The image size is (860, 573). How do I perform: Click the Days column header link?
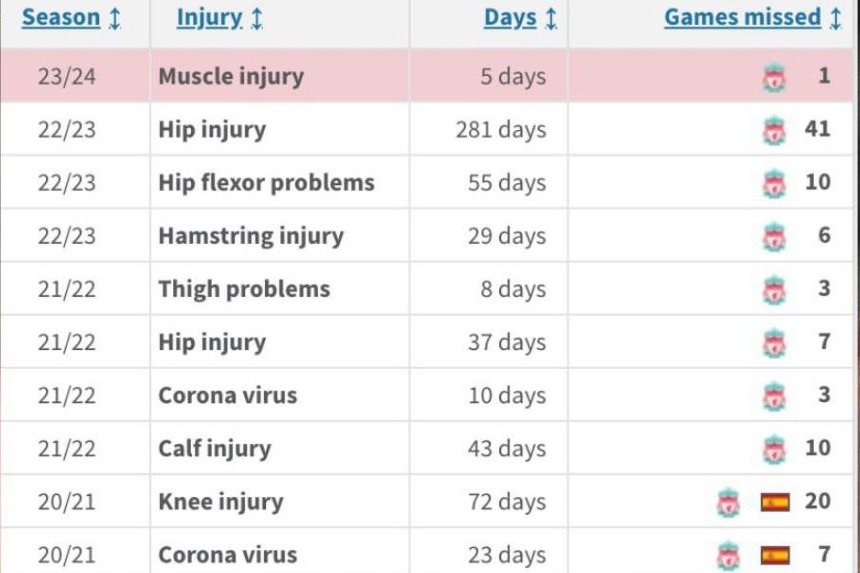coord(510,18)
